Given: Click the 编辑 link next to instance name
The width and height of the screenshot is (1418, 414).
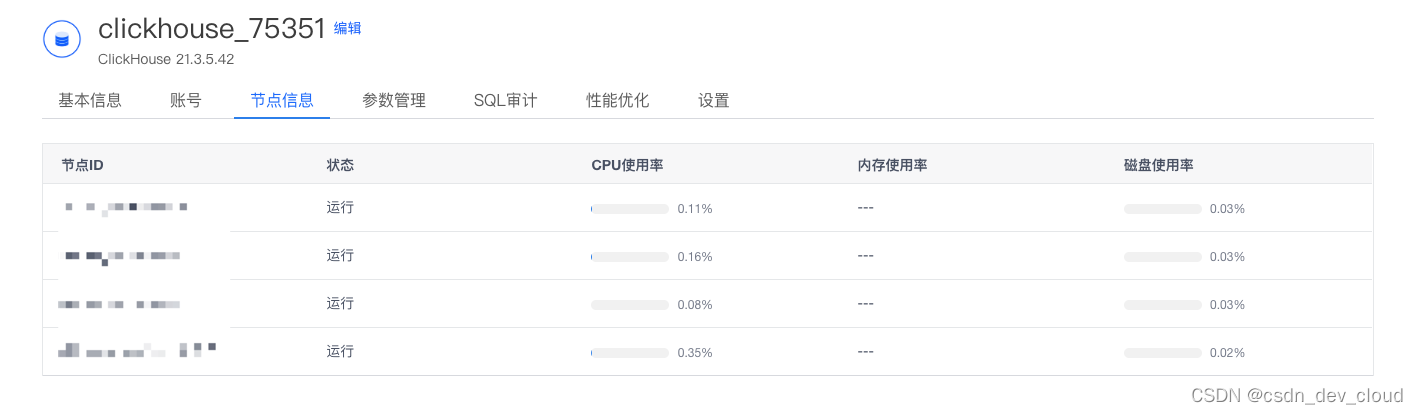Looking at the screenshot, I should pyautogui.click(x=347, y=28).
